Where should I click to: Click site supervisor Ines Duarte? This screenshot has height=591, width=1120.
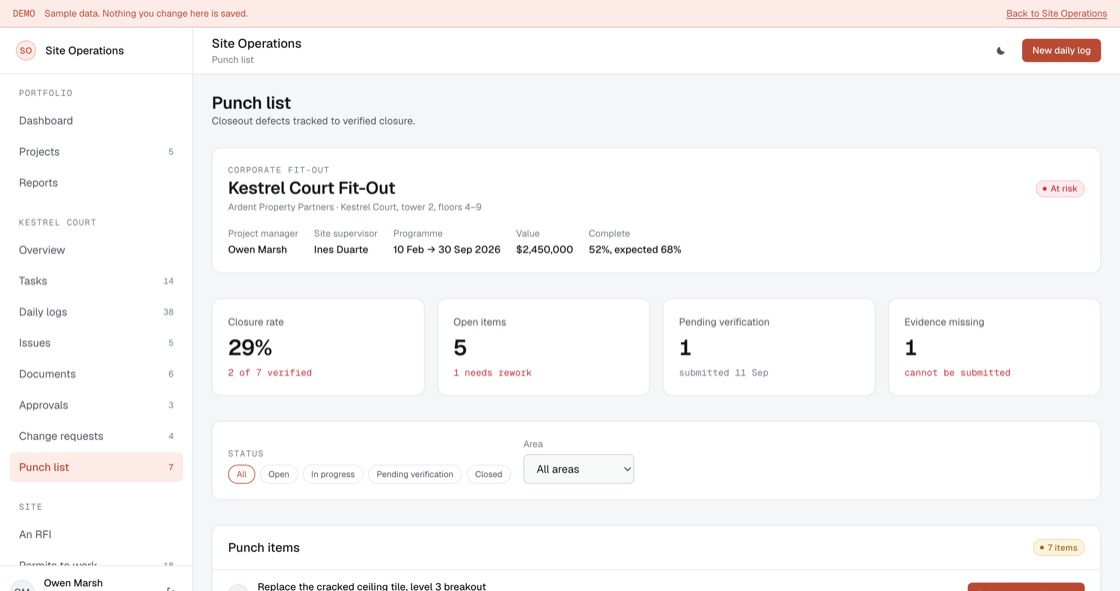click(x=341, y=249)
